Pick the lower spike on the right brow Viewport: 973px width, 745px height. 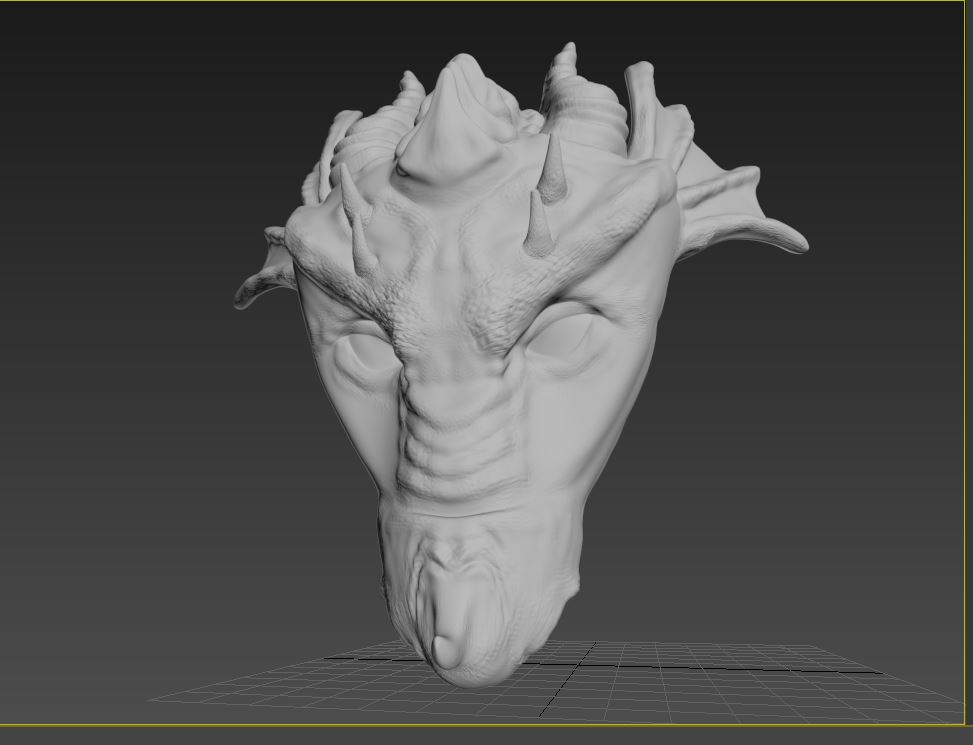click(539, 225)
